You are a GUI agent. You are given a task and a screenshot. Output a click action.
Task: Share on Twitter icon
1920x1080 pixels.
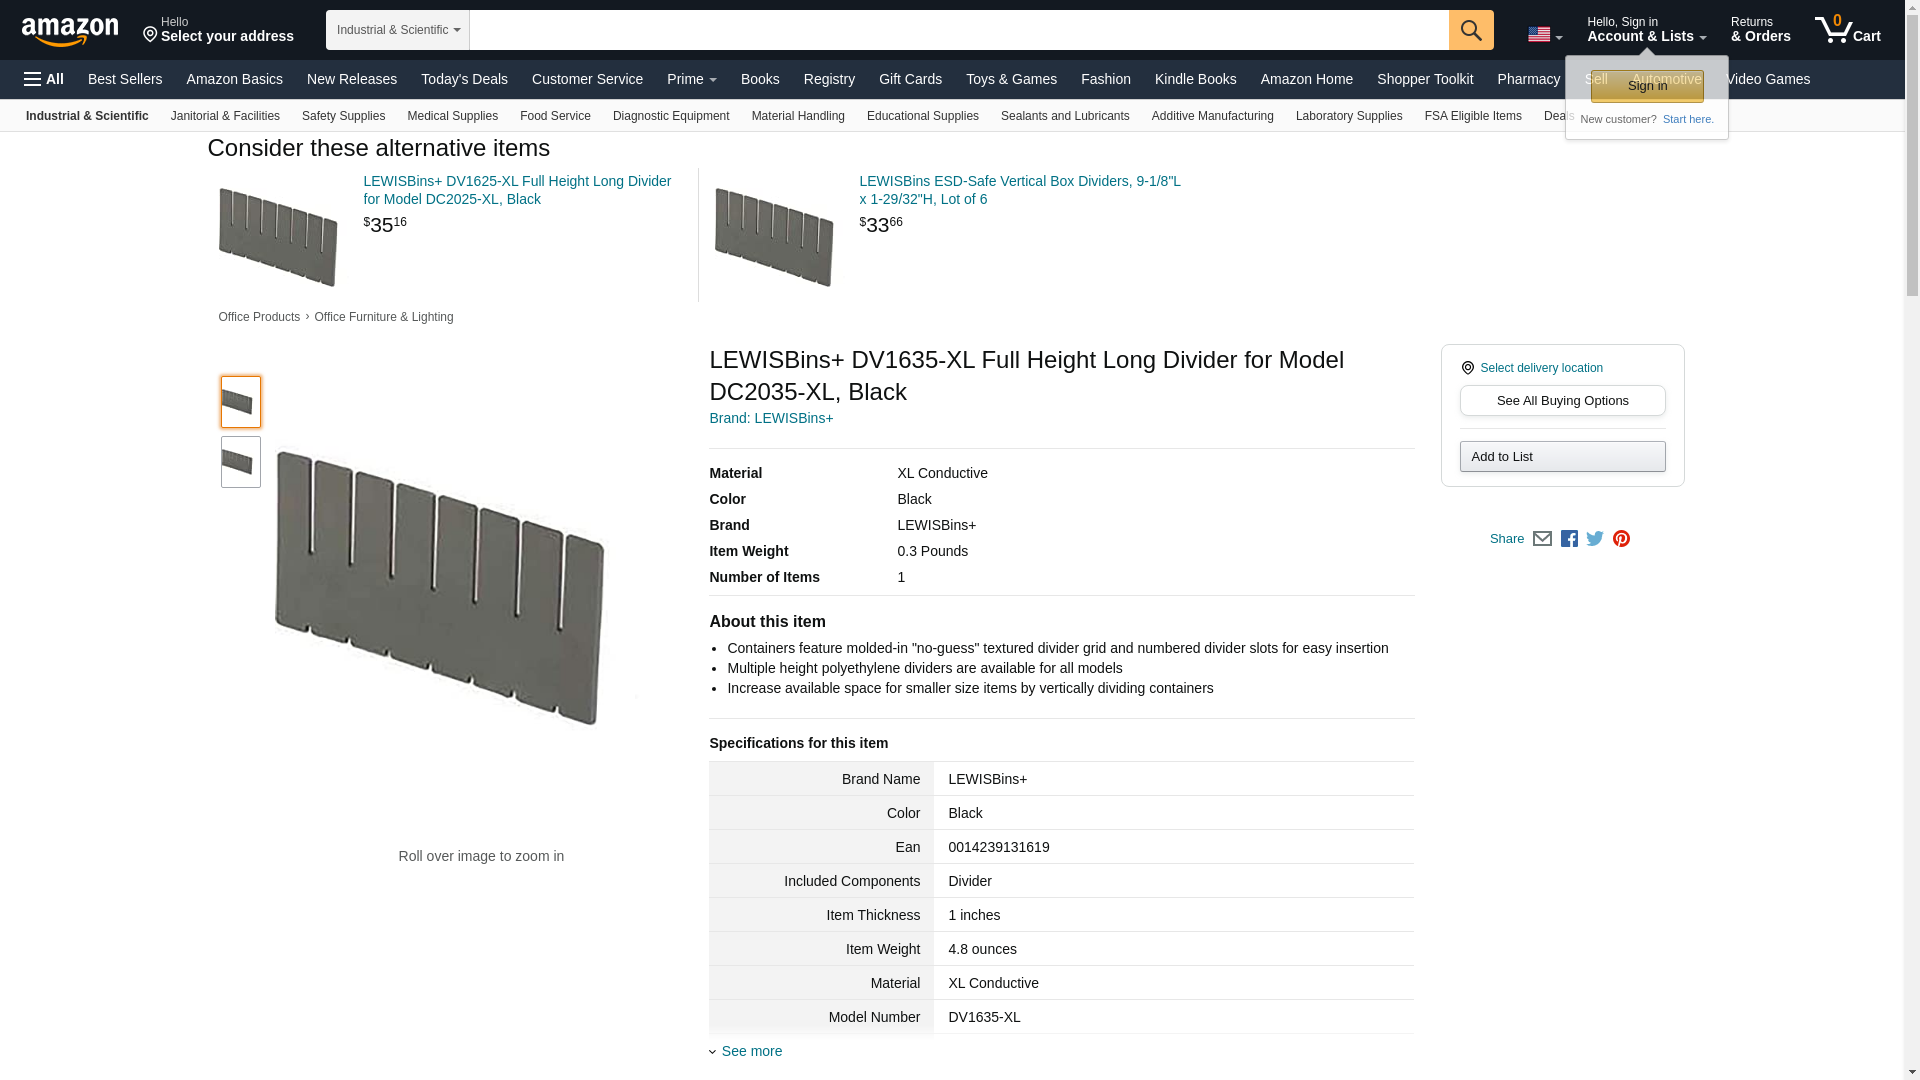pos(1595,539)
